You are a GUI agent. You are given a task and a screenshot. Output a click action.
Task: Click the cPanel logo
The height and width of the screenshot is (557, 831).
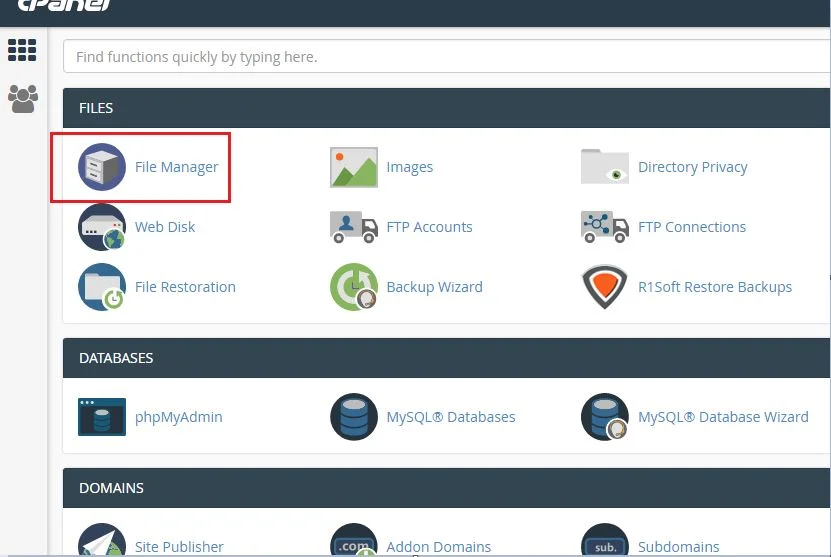64,5
